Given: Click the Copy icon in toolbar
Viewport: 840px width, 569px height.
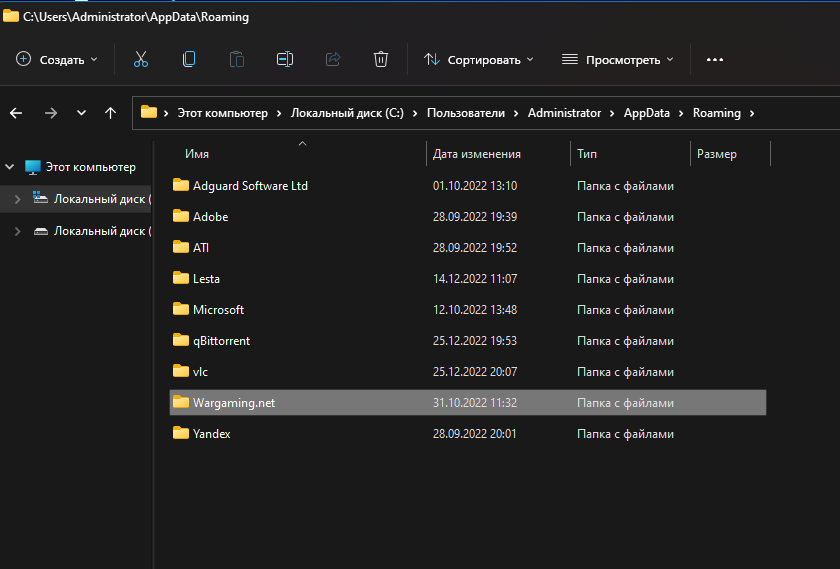Looking at the screenshot, I should coord(189,60).
